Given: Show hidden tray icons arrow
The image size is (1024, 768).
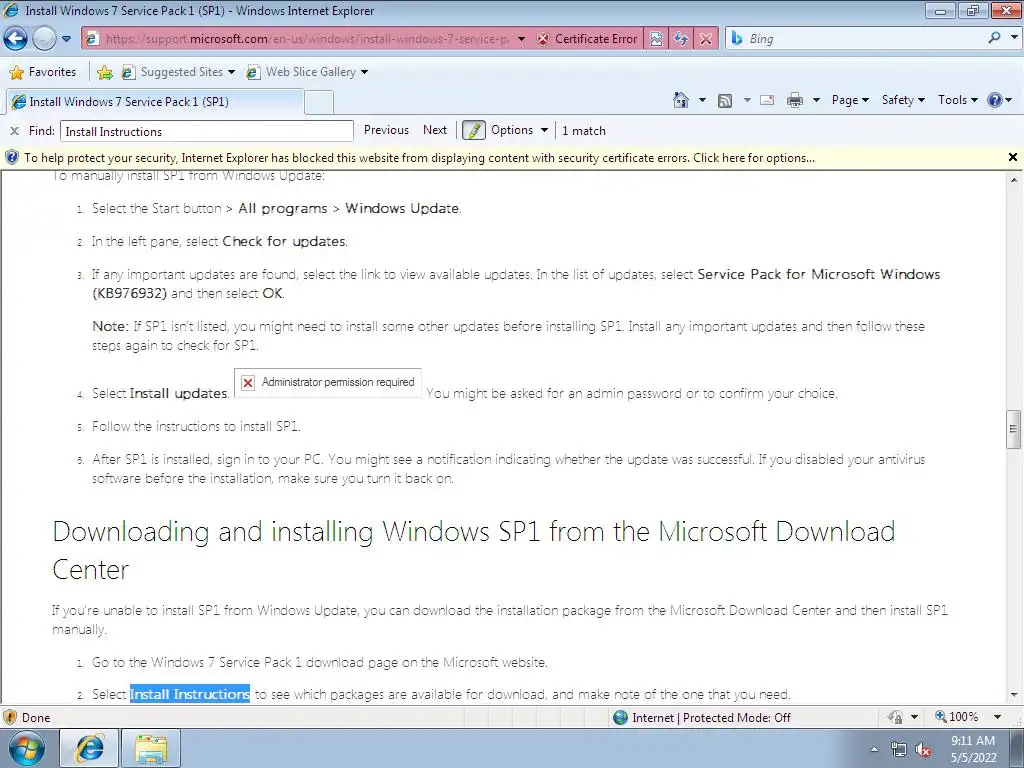Looking at the screenshot, I should (874, 749).
